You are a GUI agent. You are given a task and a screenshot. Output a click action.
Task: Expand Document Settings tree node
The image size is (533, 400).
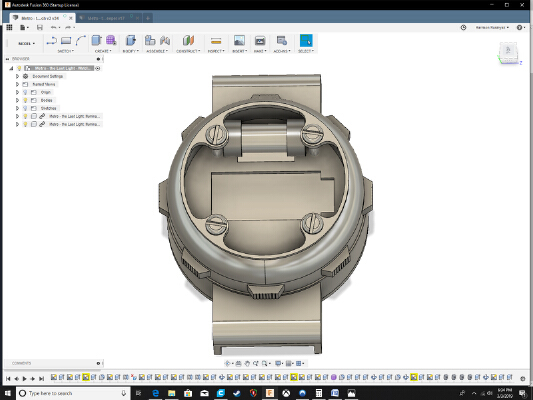click(x=17, y=76)
